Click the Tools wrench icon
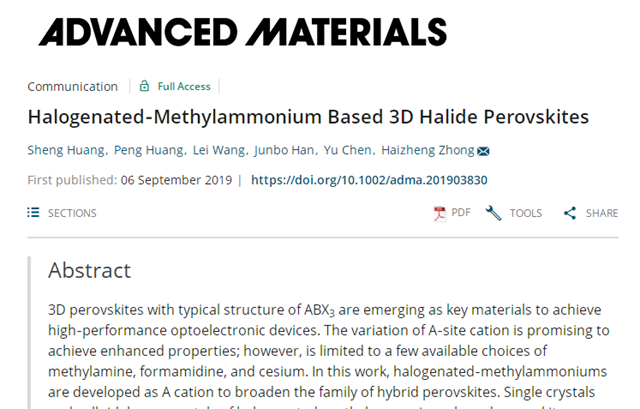640x409 pixels. click(x=493, y=213)
